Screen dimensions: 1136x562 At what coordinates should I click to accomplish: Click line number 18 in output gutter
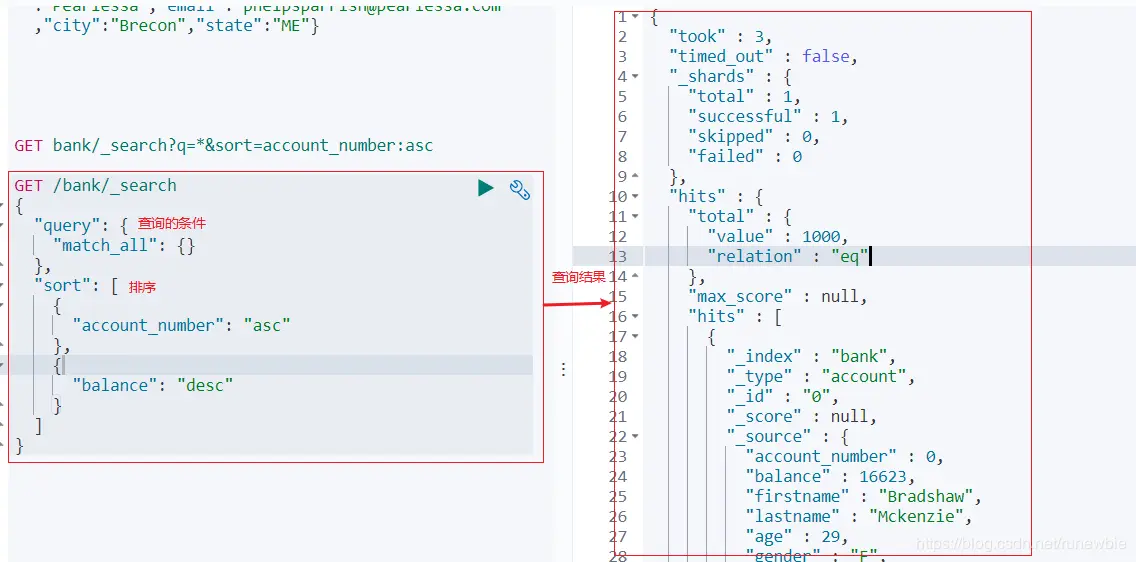(x=617, y=356)
